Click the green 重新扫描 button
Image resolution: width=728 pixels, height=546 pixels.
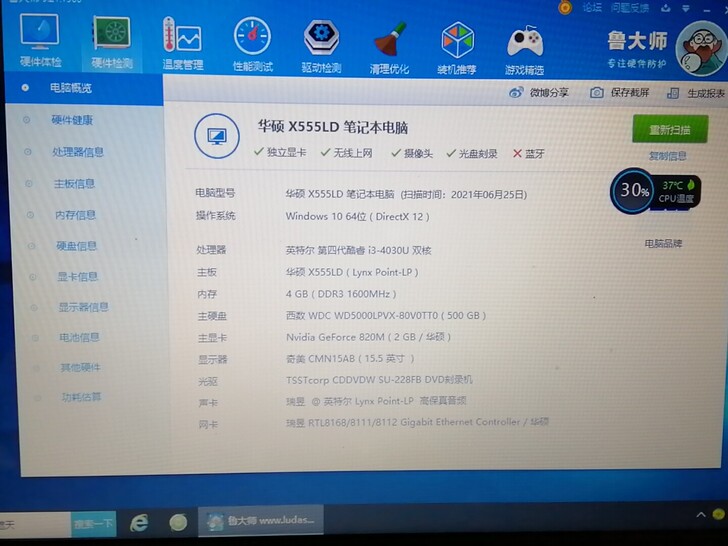tap(670, 129)
